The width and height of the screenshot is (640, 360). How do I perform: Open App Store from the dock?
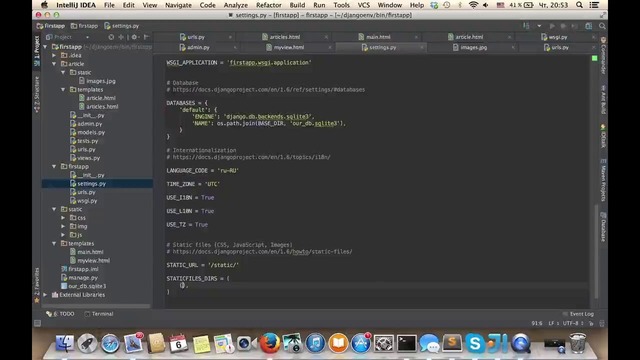point(361,343)
